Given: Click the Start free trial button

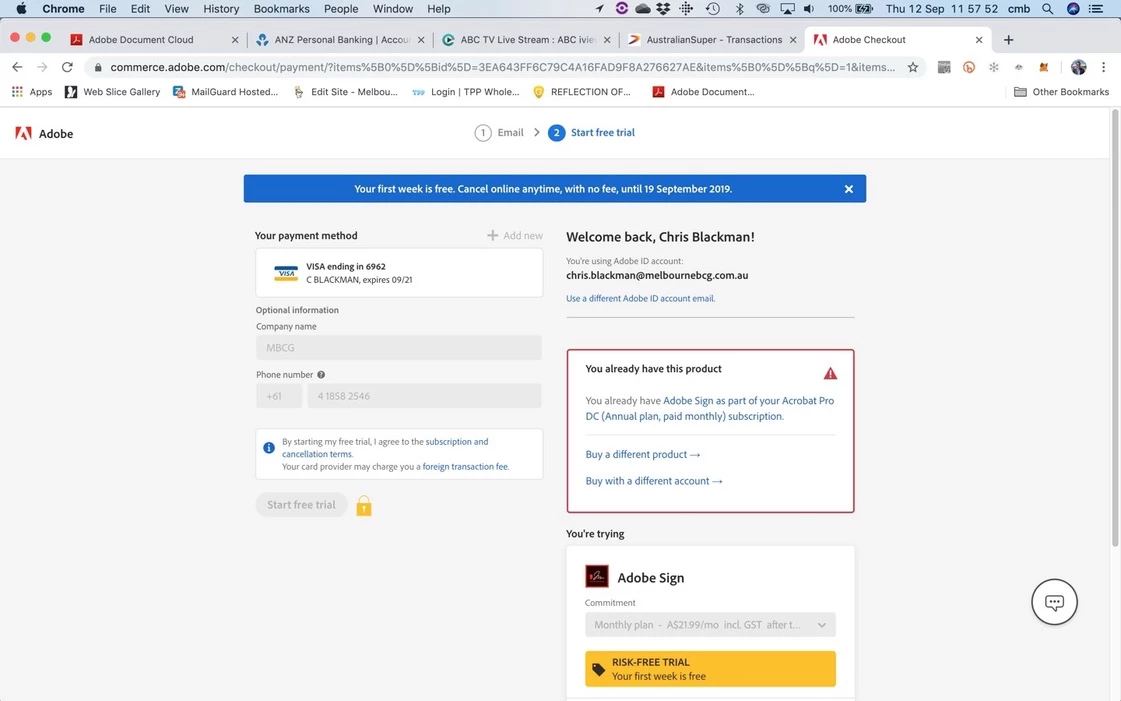Looking at the screenshot, I should point(301,504).
